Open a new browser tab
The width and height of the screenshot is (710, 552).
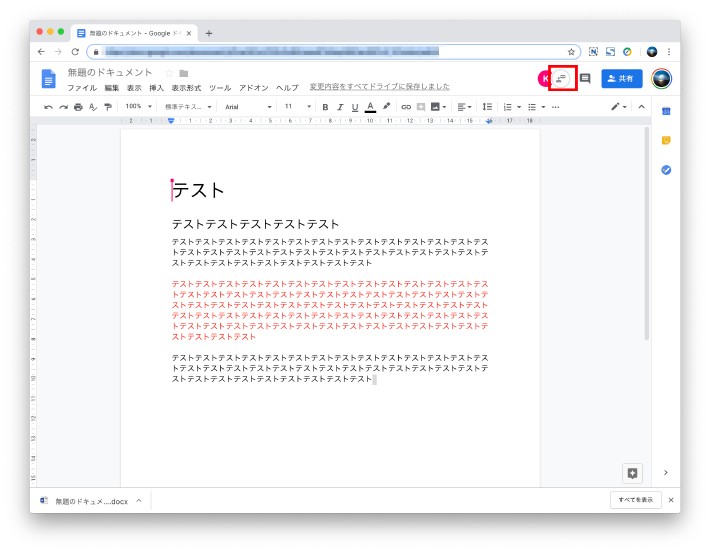[209, 33]
